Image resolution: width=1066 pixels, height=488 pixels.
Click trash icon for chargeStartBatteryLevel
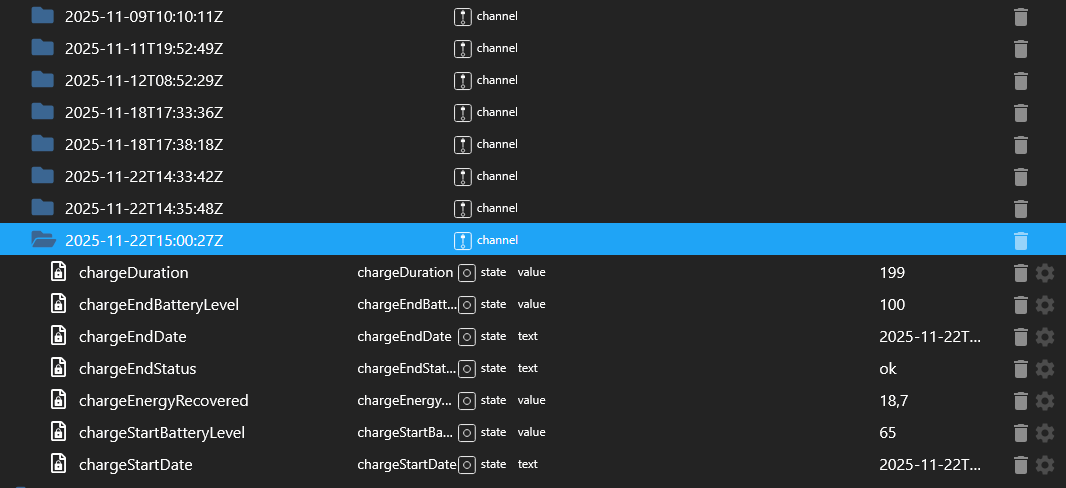coord(1020,433)
